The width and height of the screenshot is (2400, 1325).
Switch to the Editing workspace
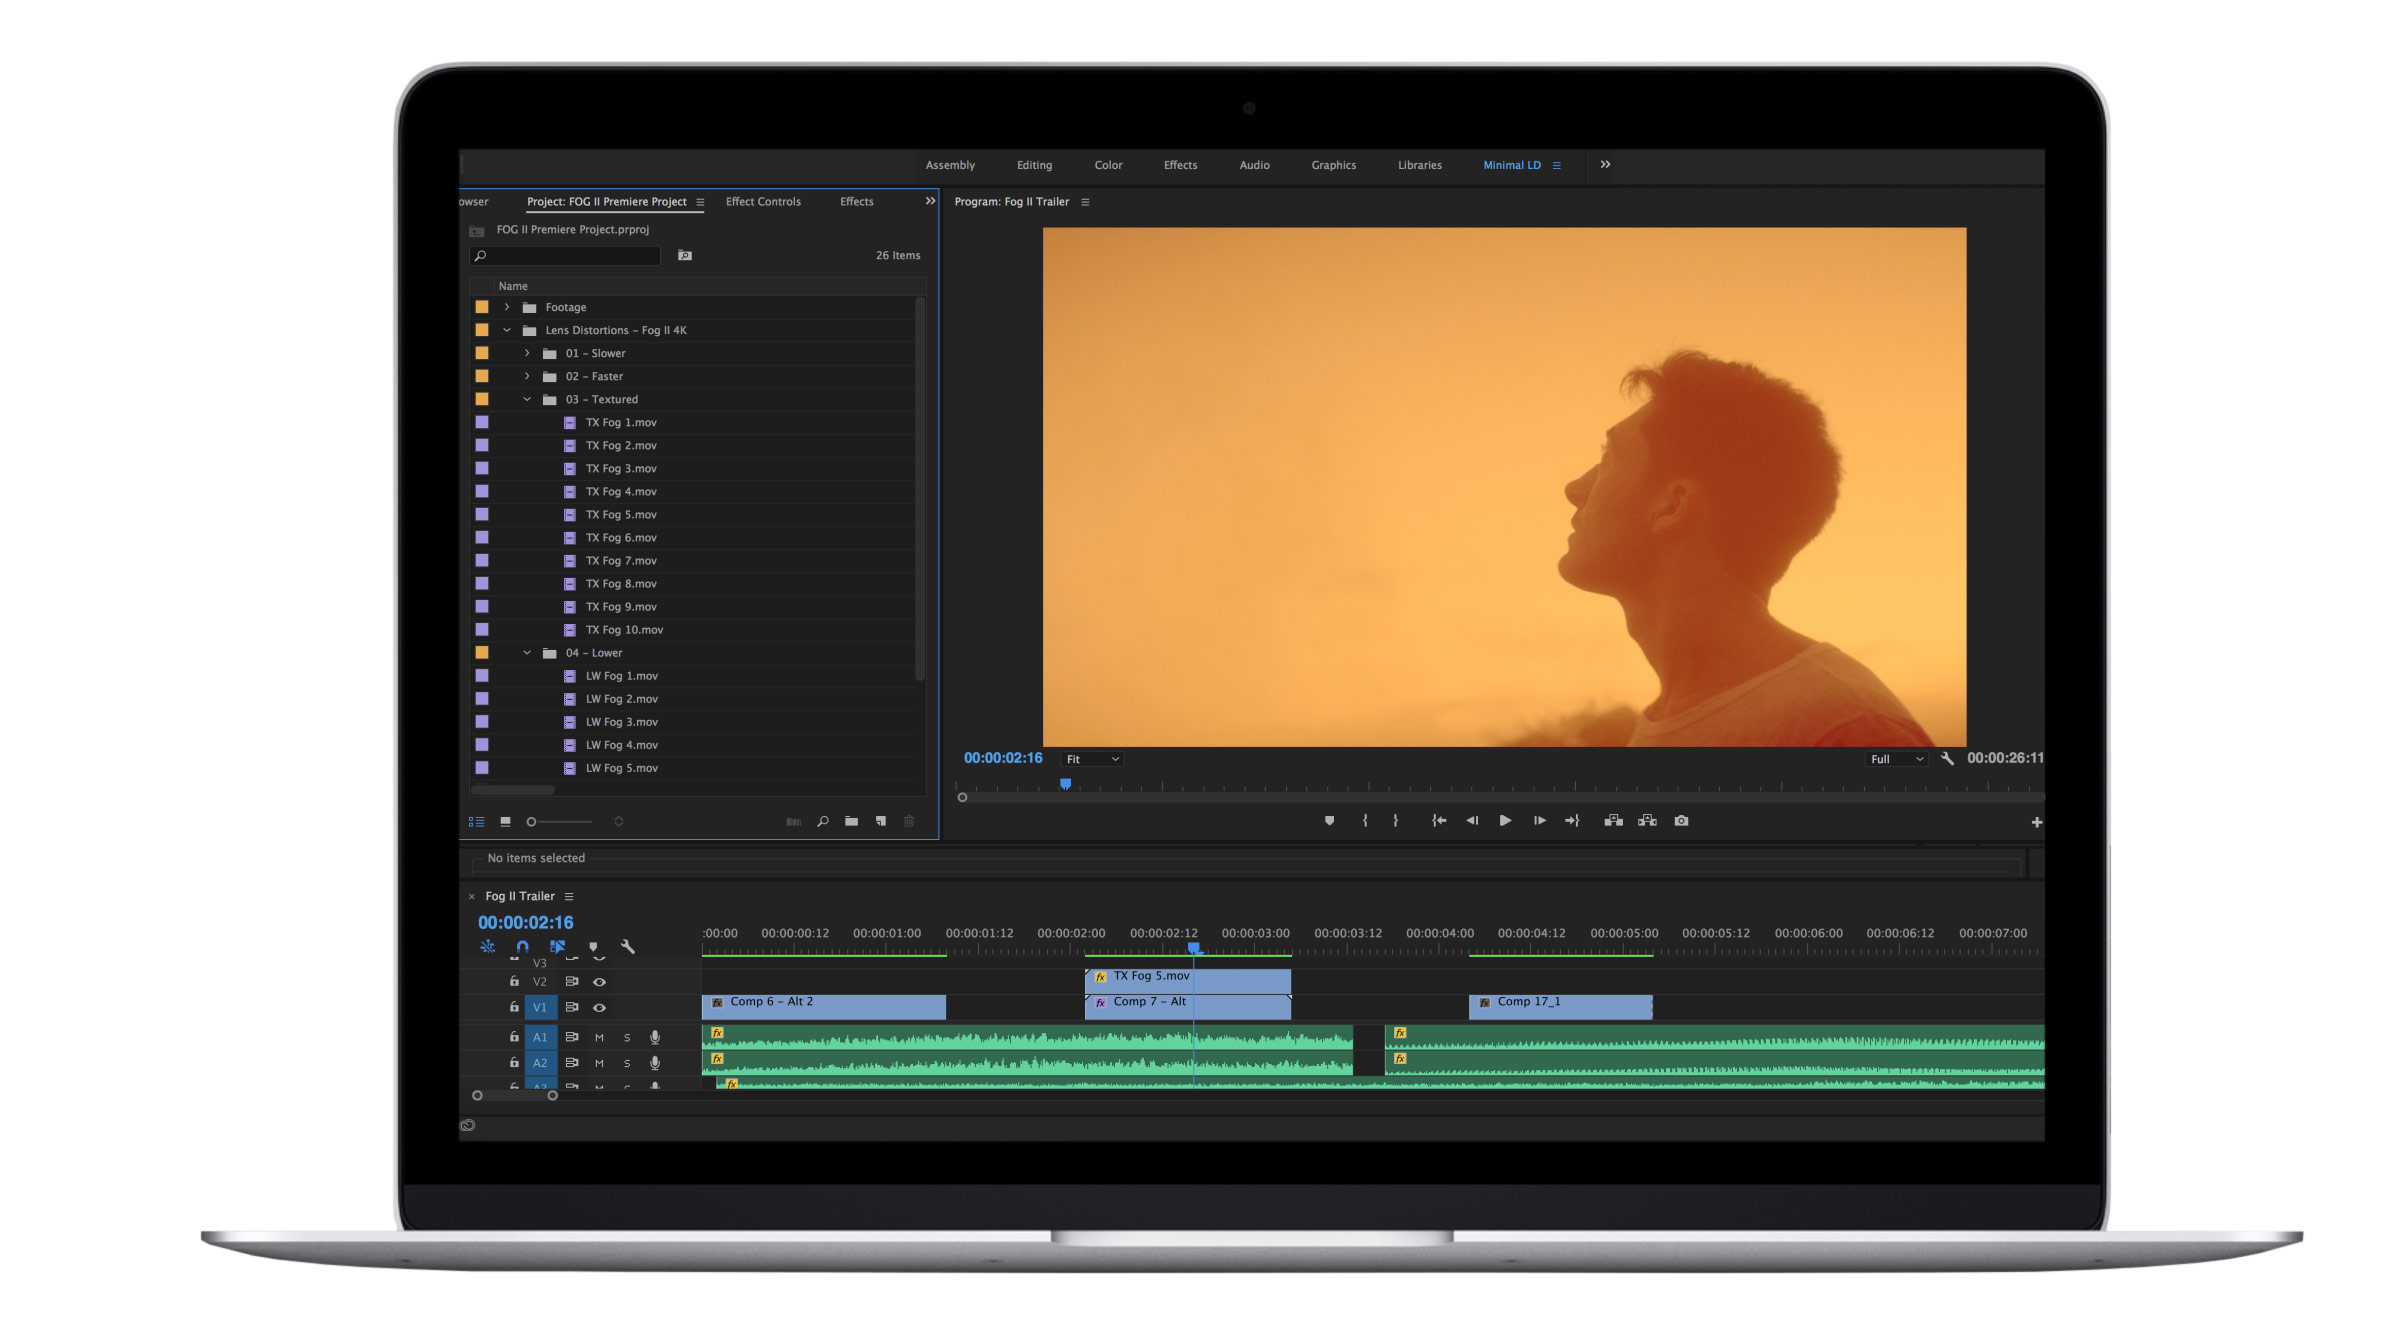[x=1034, y=166]
